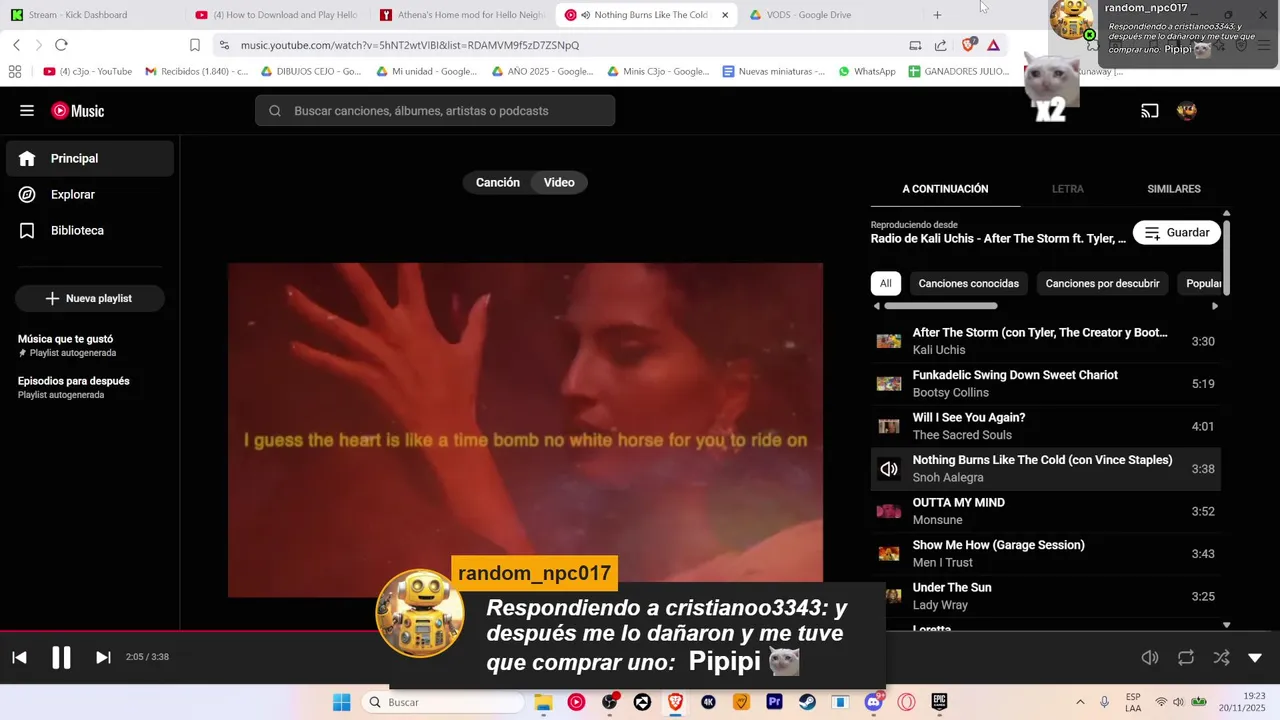The width and height of the screenshot is (1280, 720).
Task: Open the Windows Start menu
Action: point(341,702)
